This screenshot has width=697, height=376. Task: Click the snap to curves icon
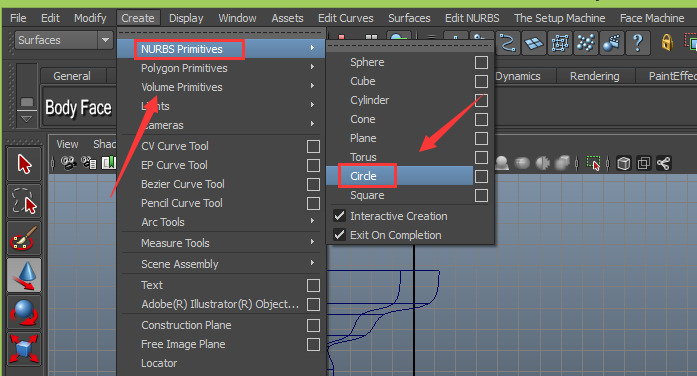pos(508,43)
